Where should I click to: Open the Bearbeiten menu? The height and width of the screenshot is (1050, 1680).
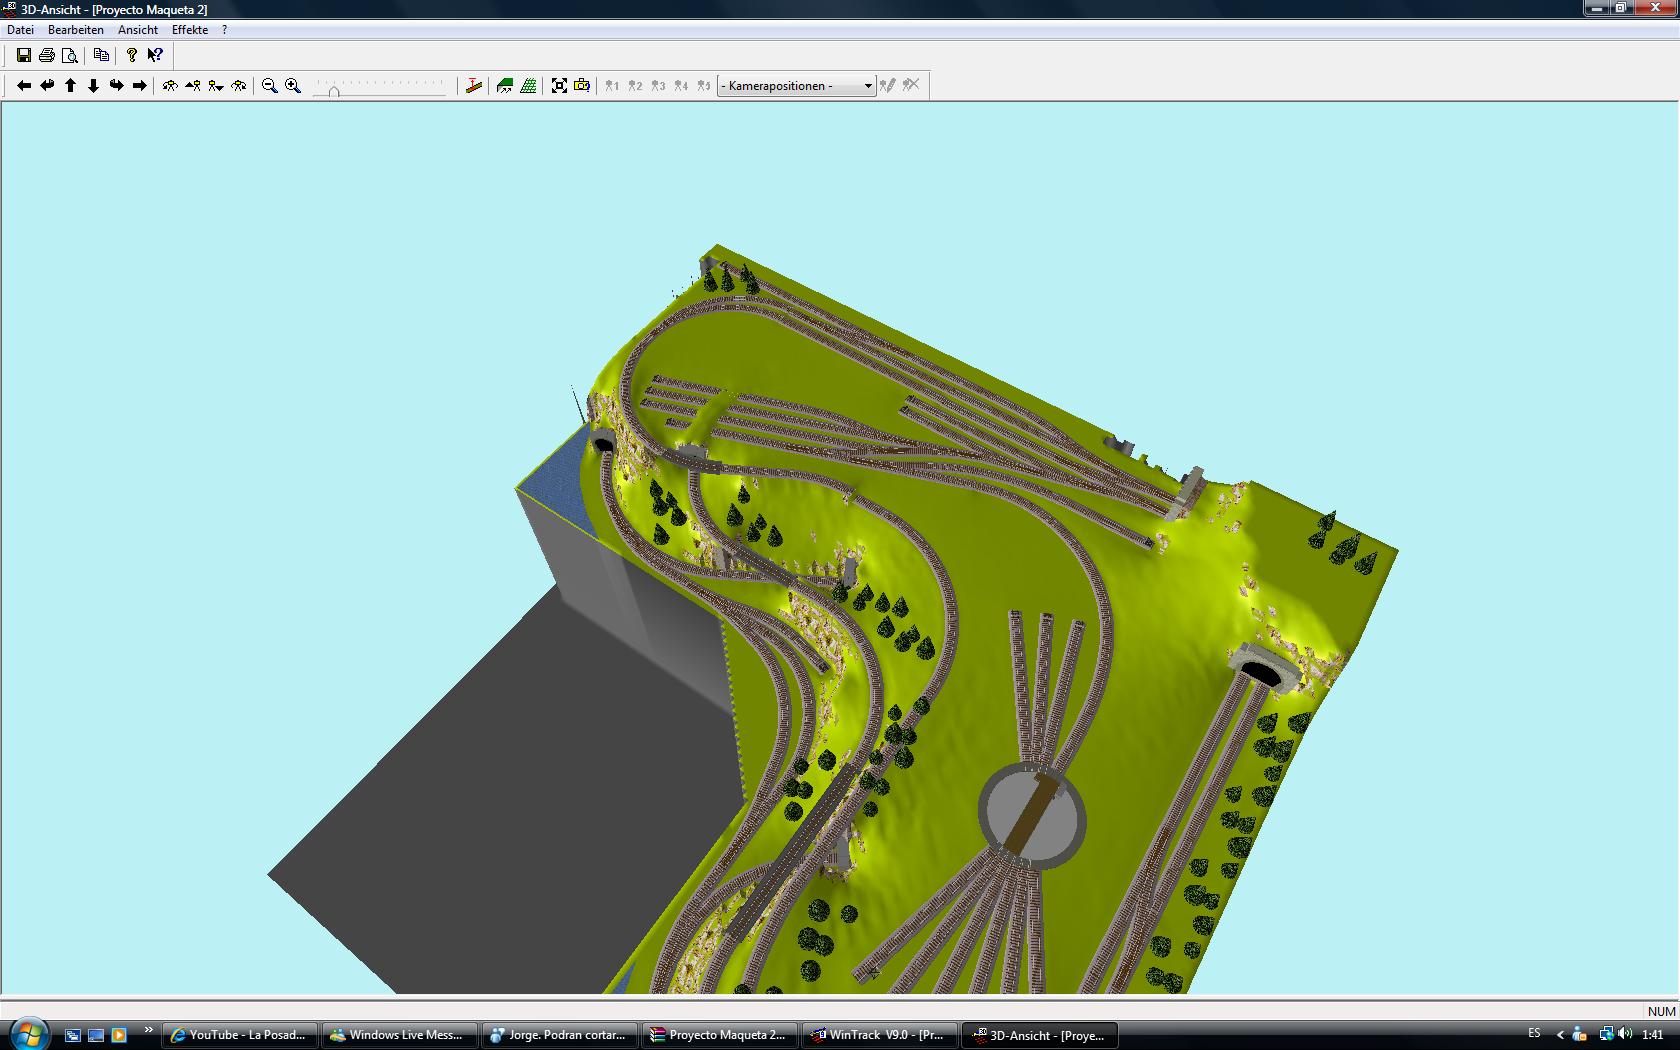pos(76,30)
